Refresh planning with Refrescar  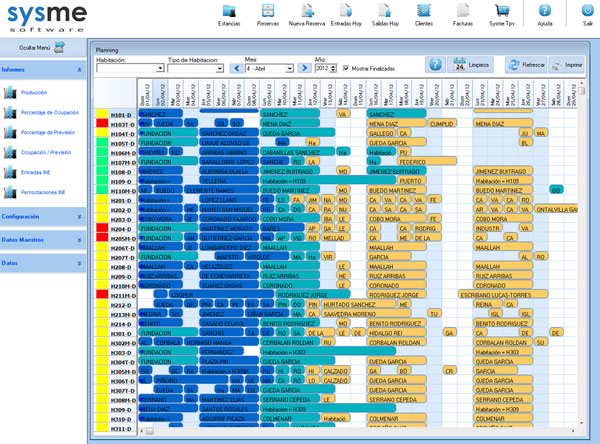pyautogui.click(x=526, y=65)
